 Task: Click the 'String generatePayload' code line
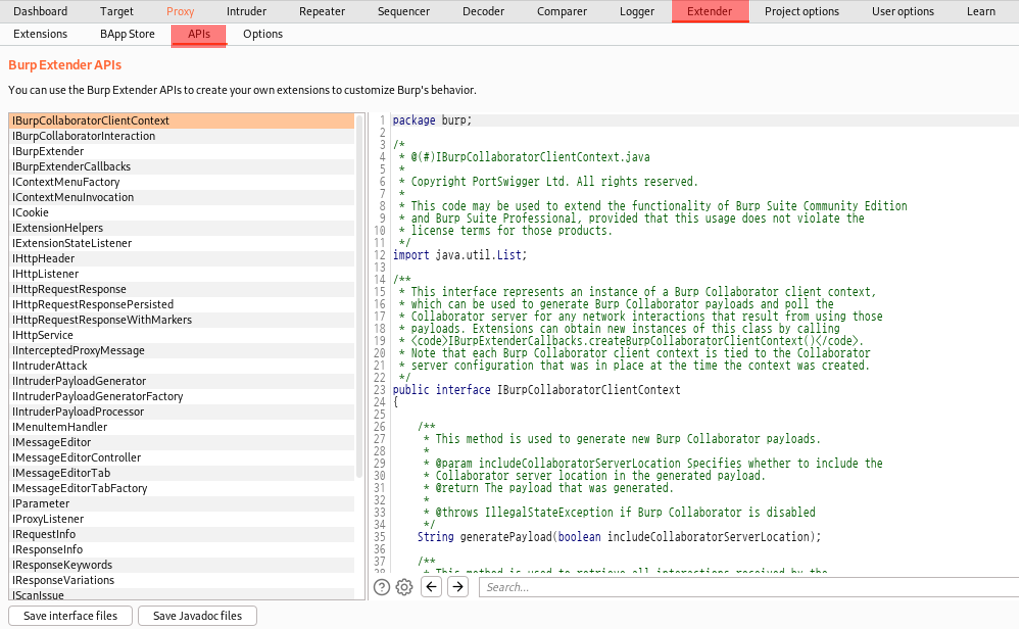coord(619,537)
